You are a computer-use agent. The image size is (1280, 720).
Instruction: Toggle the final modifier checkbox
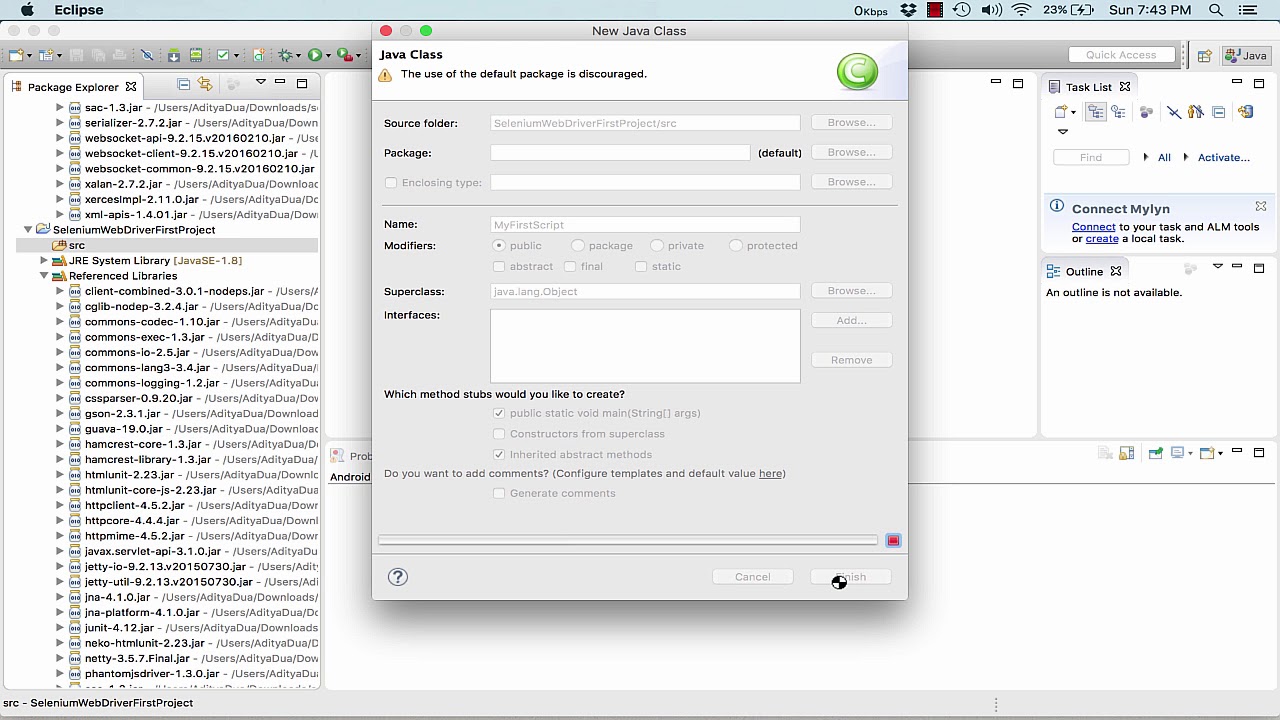pos(570,267)
